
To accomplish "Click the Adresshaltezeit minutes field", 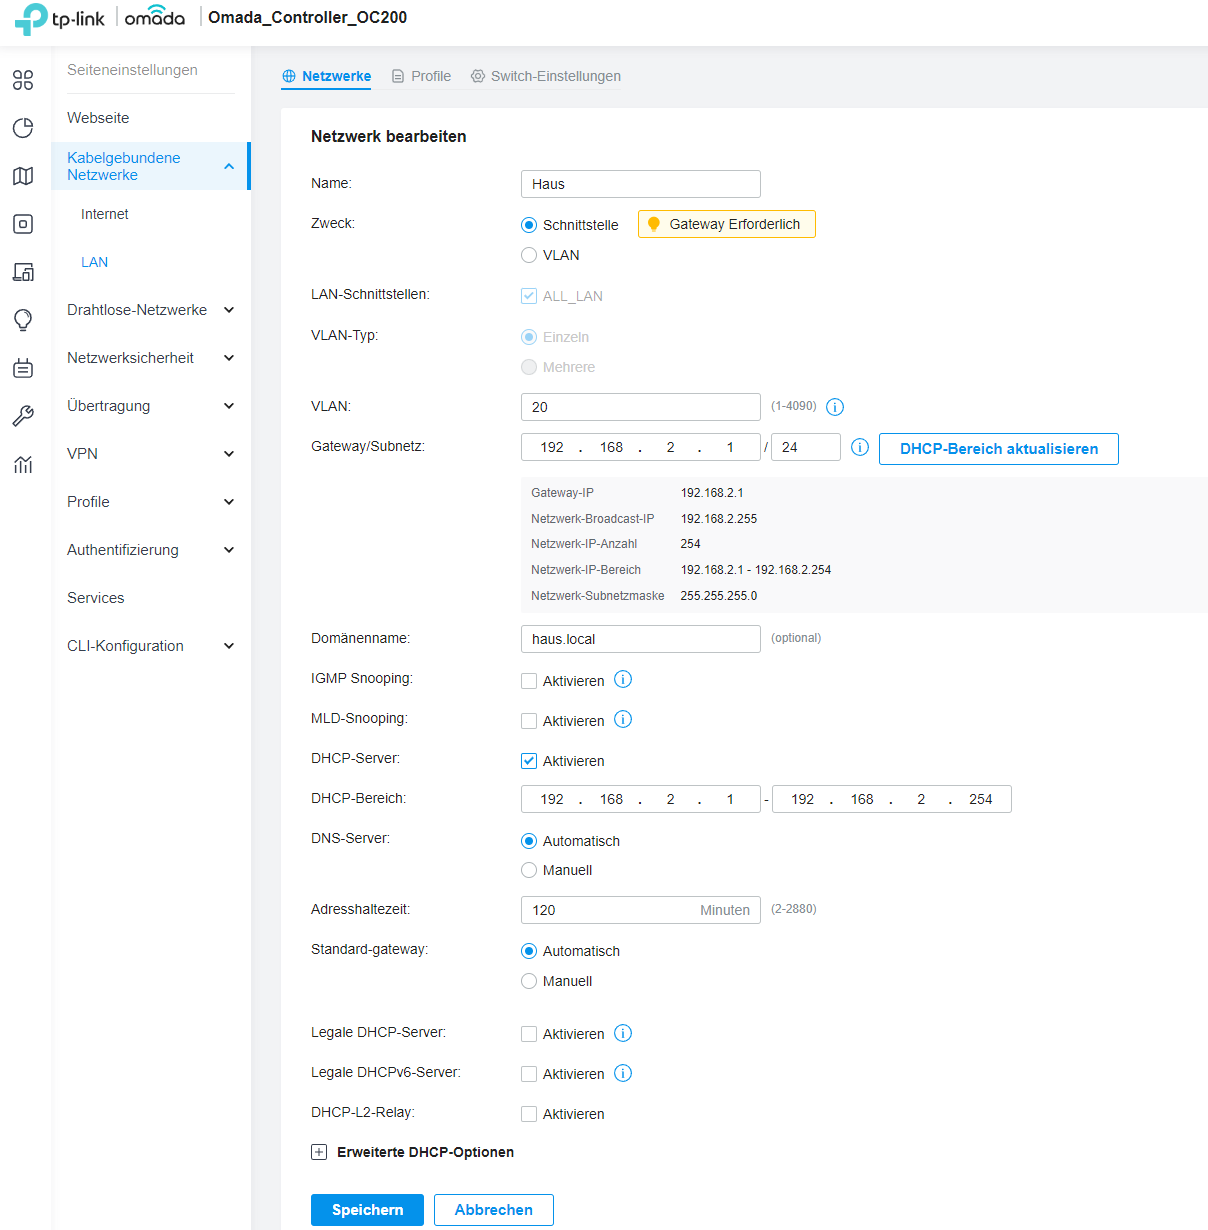I will click(x=641, y=910).
